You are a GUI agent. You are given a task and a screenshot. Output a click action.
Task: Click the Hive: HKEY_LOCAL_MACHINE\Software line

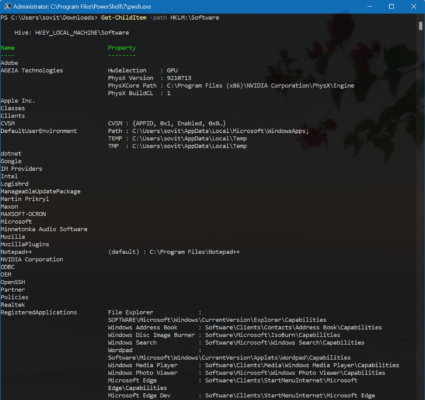72,33
